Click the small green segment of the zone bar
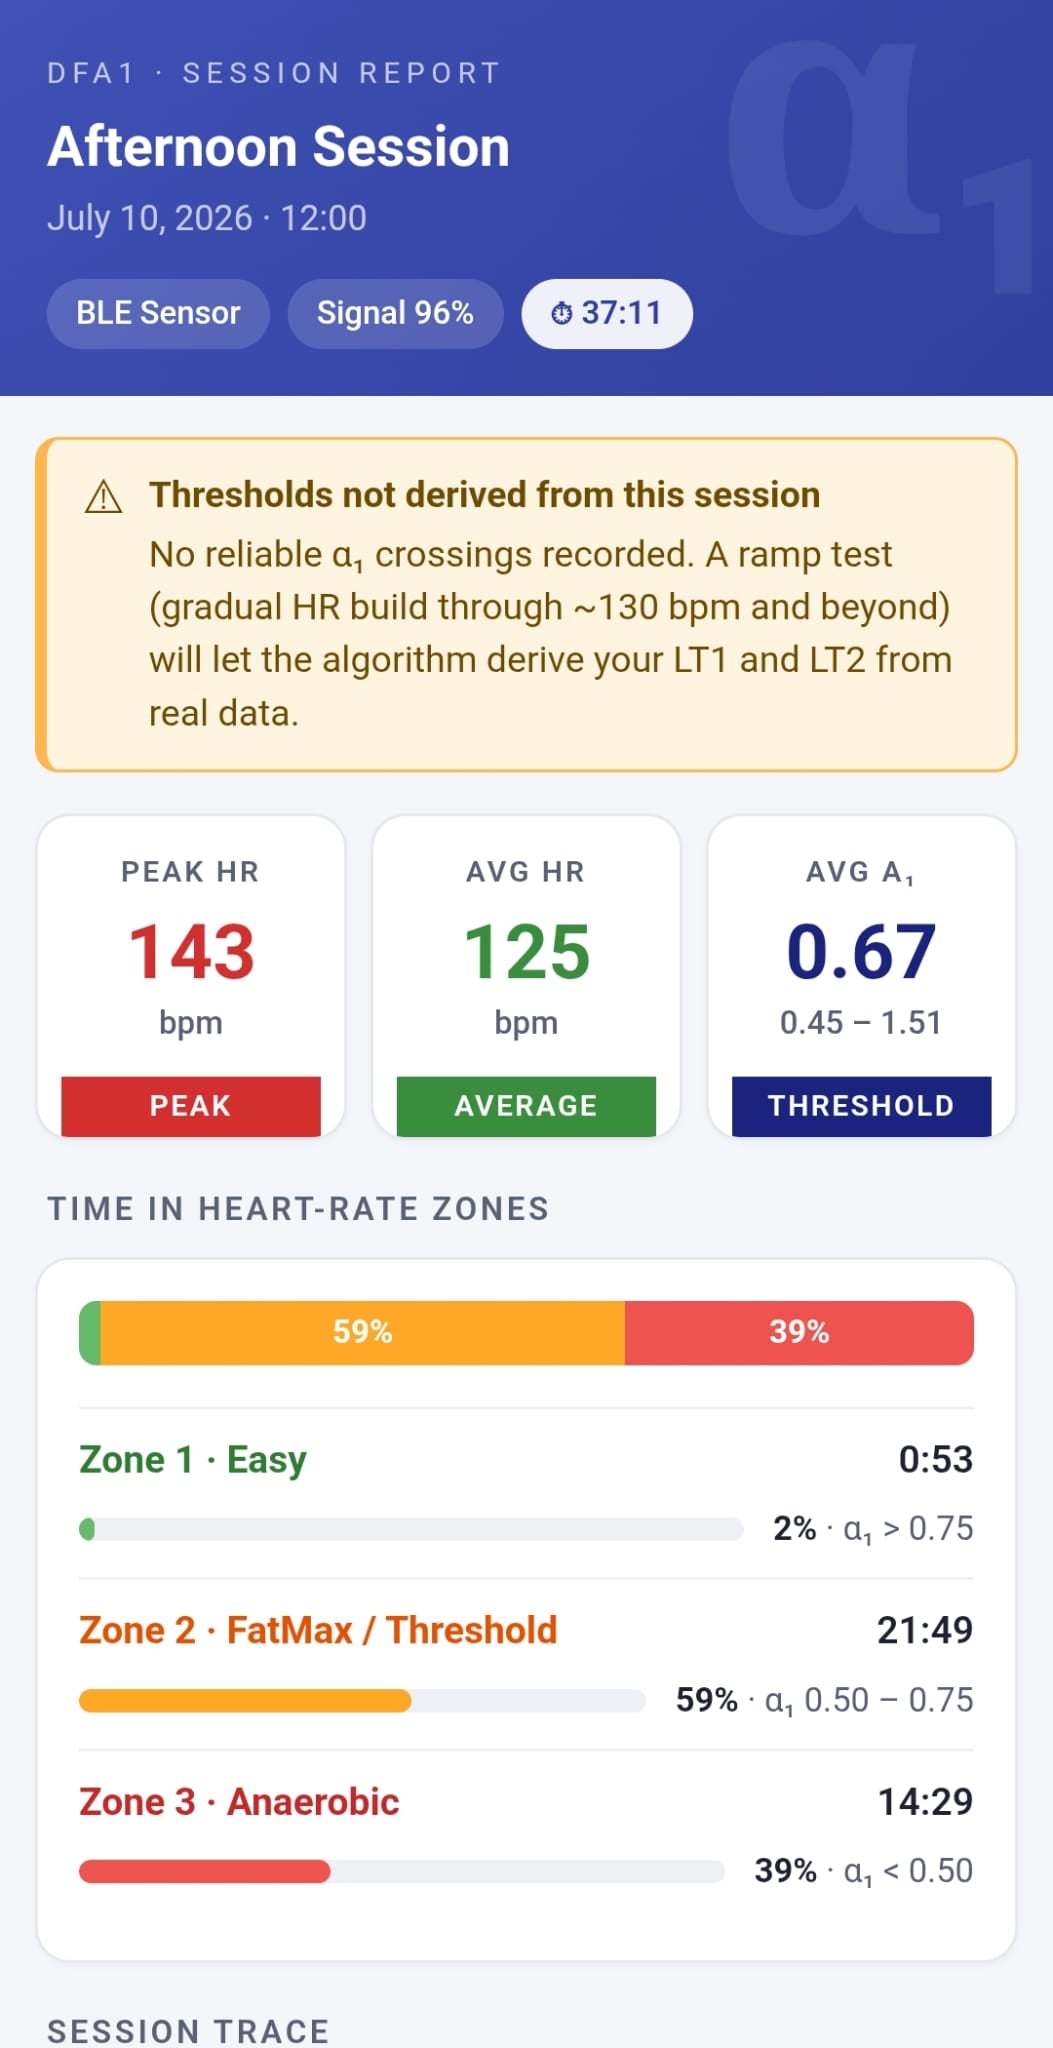Viewport: 1053px width, 2048px height. click(90, 1333)
